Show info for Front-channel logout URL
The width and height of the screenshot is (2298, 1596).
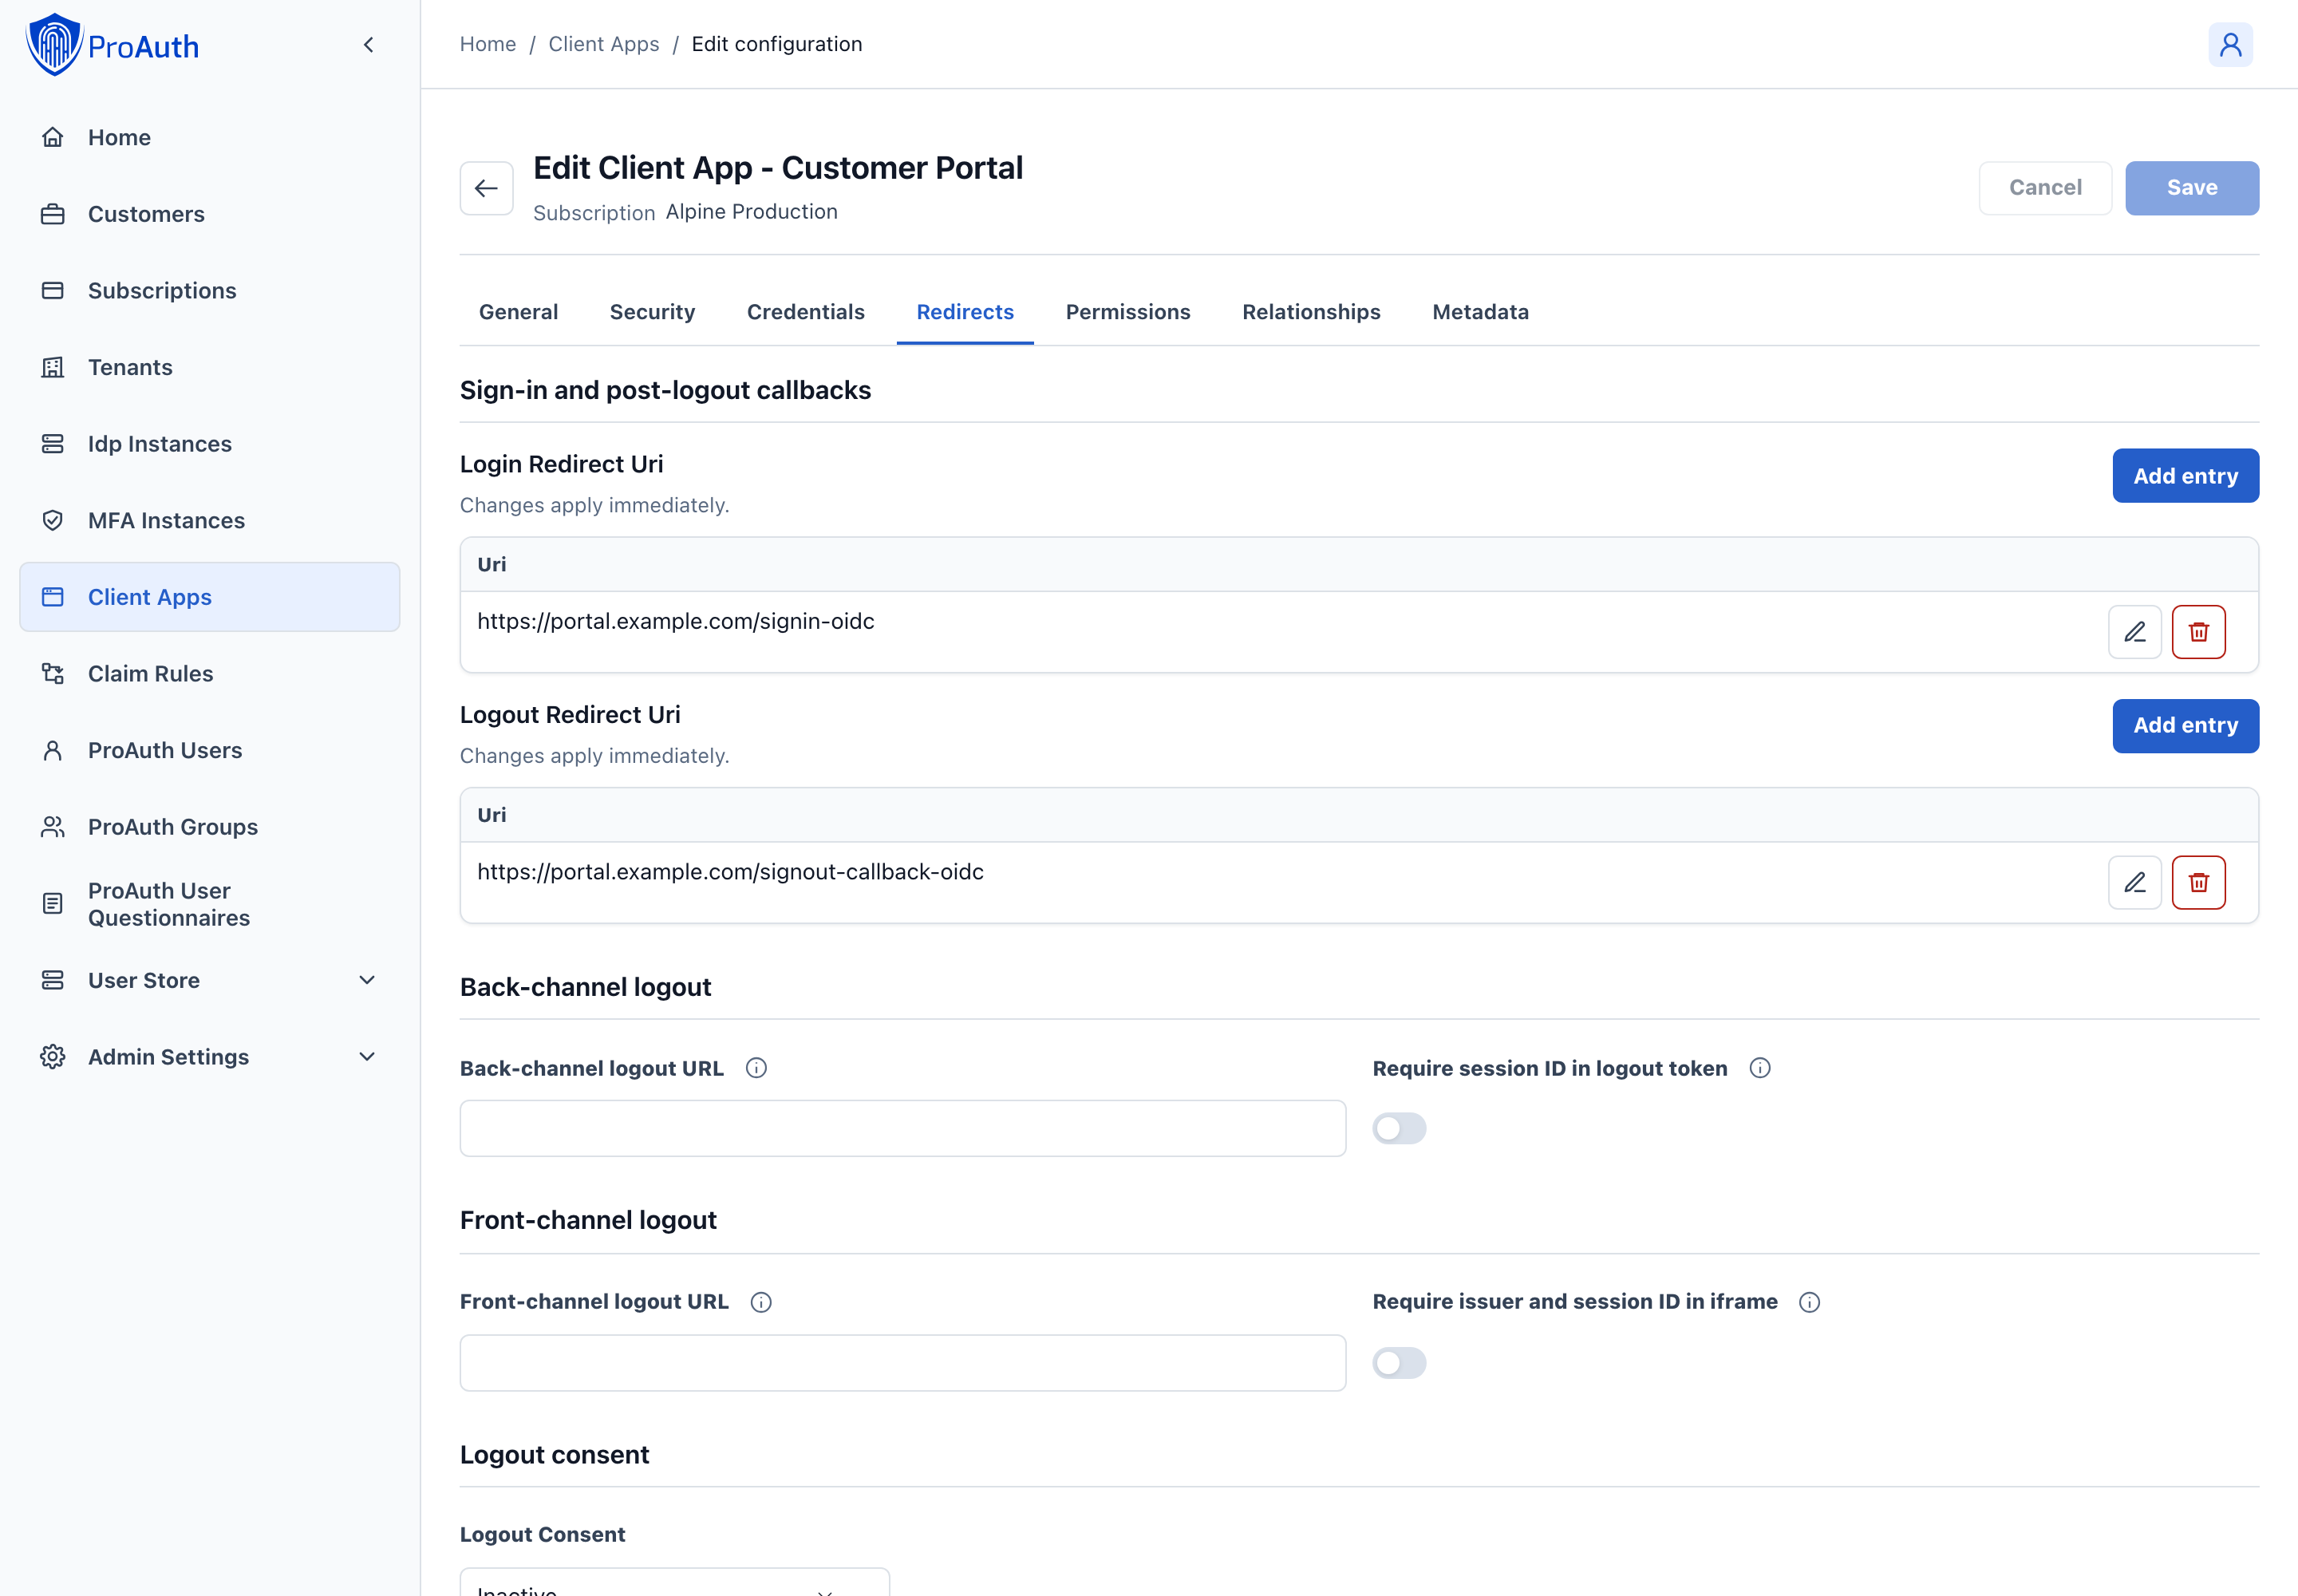[x=761, y=1302]
